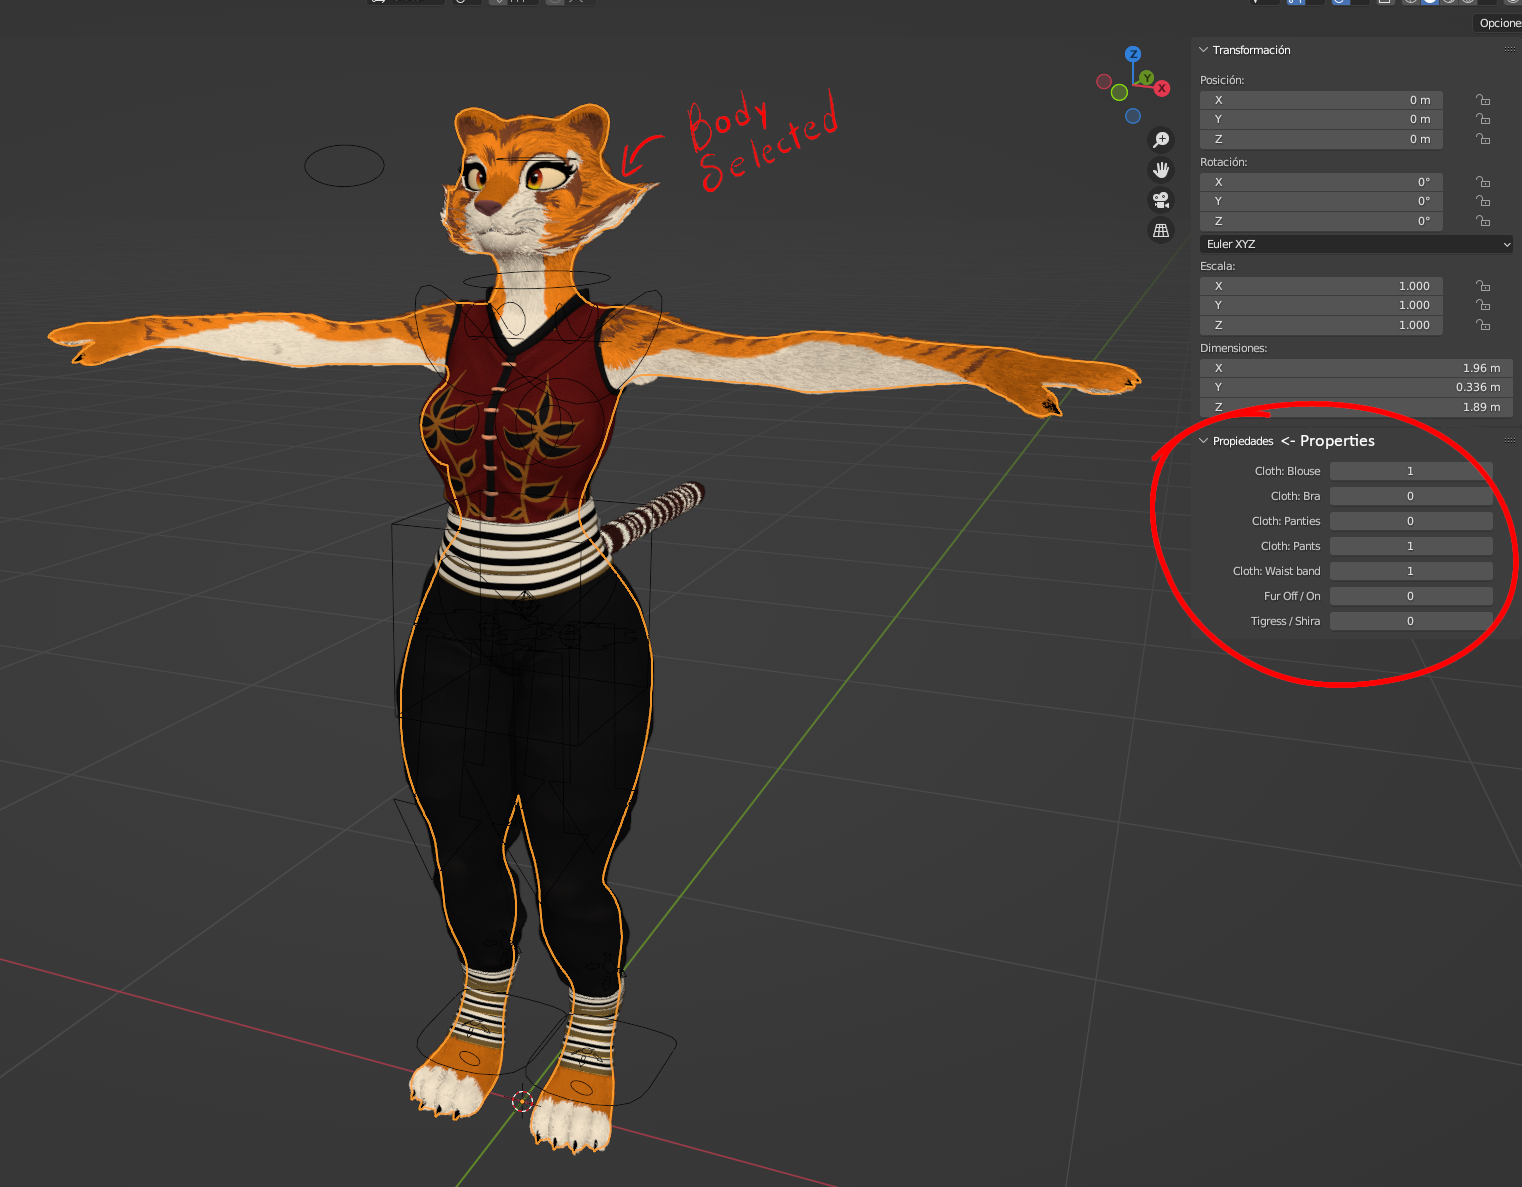1522x1187 pixels.
Task: Open the Opciones menu
Action: pos(1498,23)
